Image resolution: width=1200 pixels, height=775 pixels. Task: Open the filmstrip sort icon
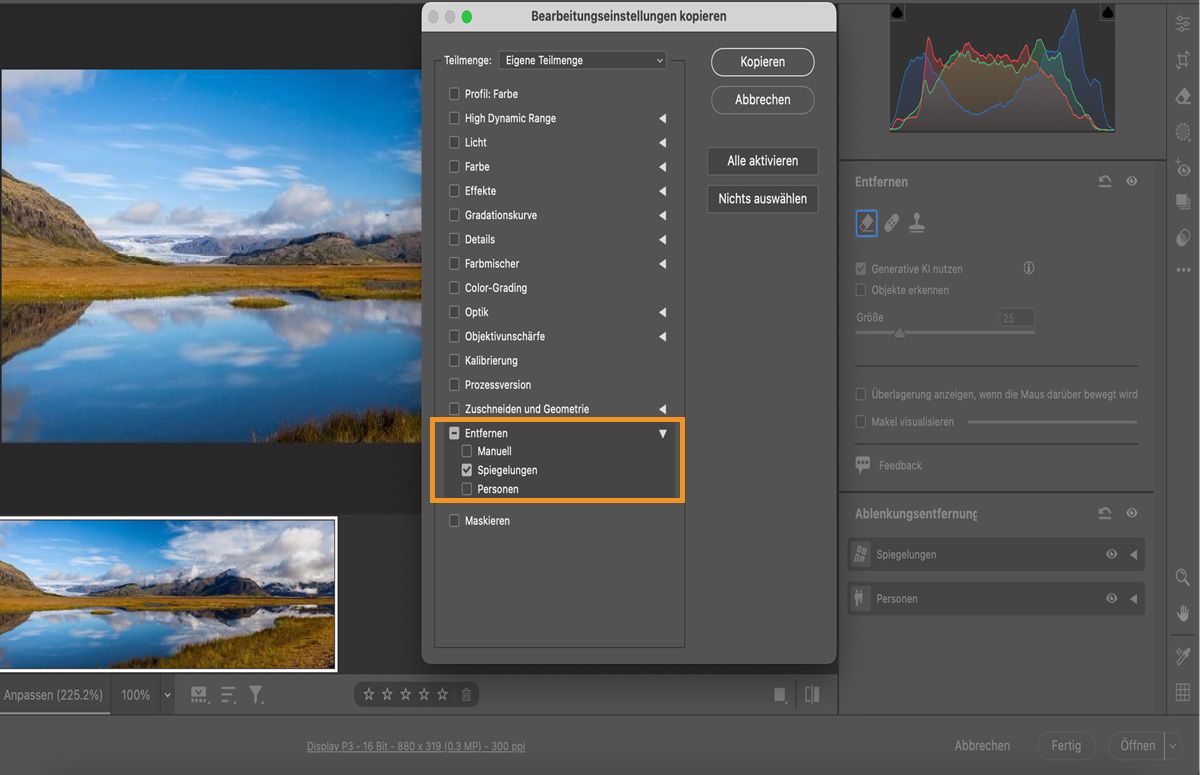pyautogui.click(x=228, y=694)
